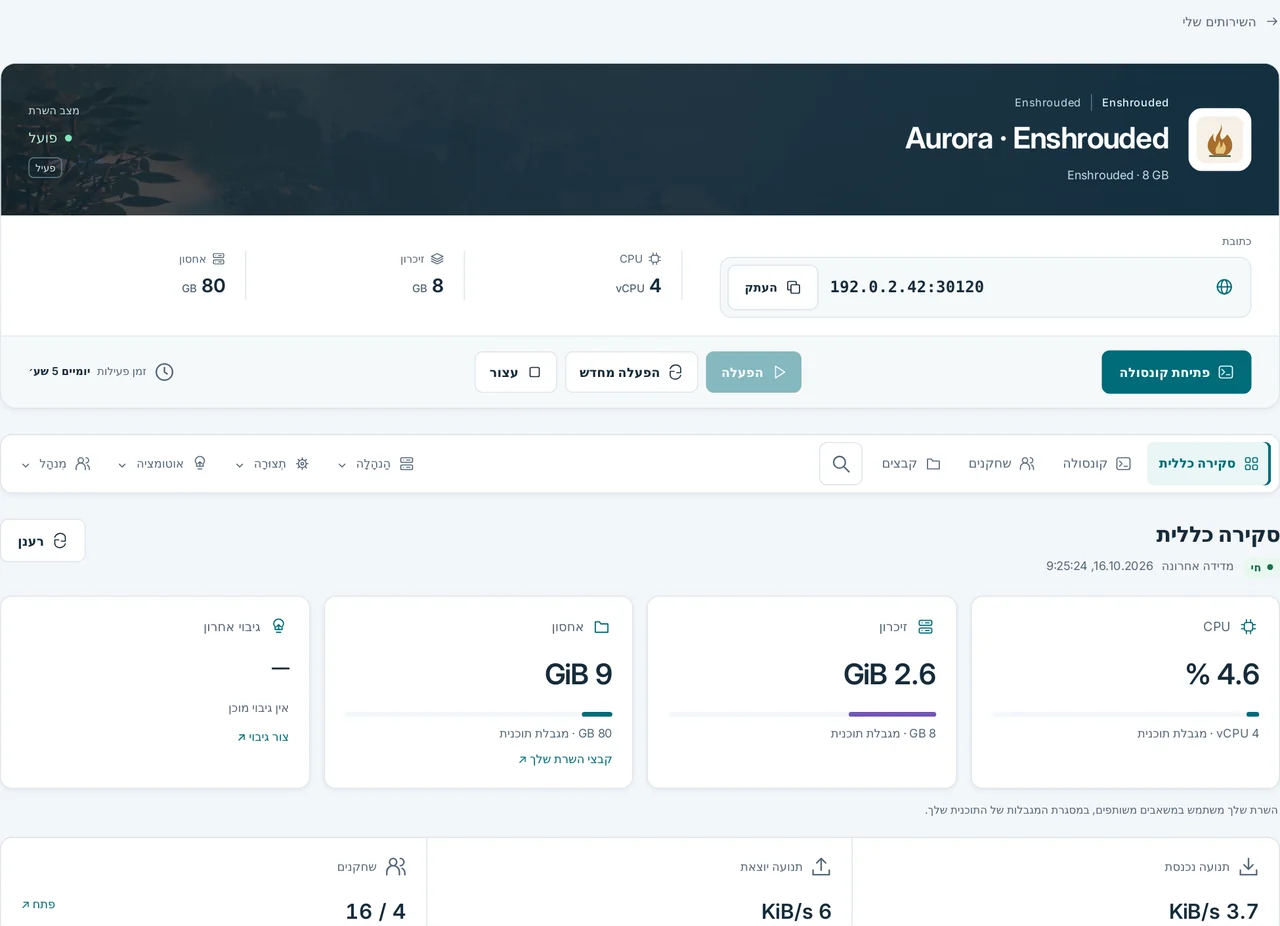Click the memory icon above the 8 GB spec

[437, 259]
